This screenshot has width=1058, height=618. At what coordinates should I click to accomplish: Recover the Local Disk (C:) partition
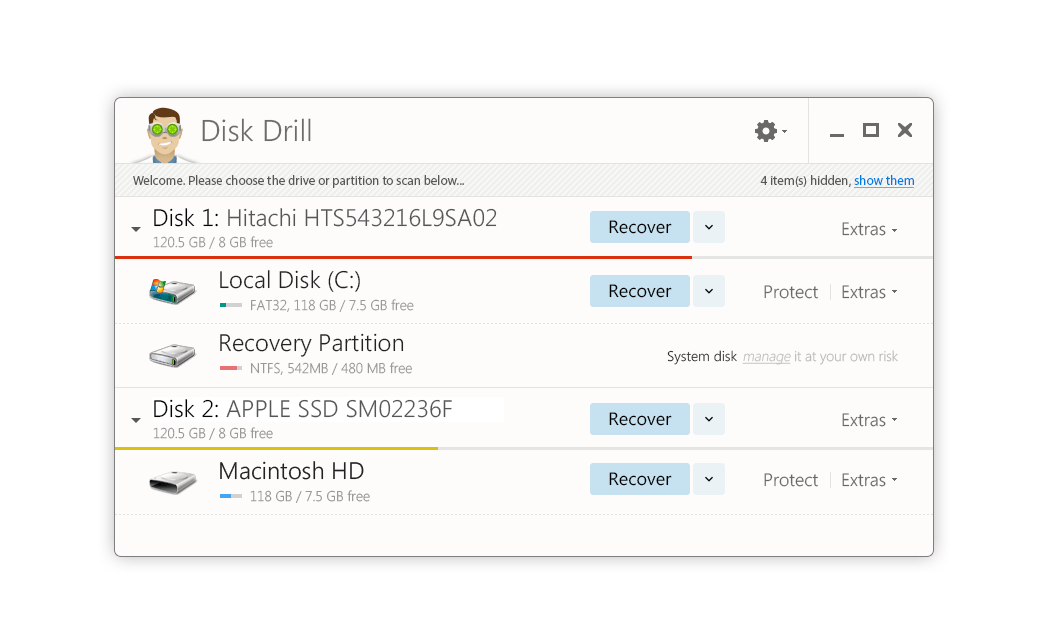pyautogui.click(x=640, y=291)
